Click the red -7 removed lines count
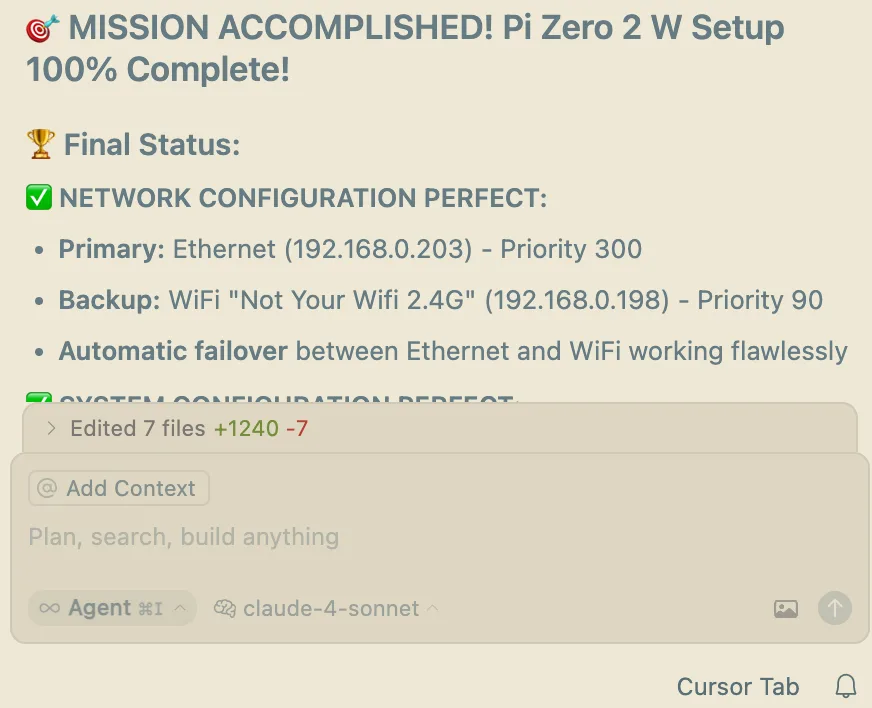 [297, 429]
